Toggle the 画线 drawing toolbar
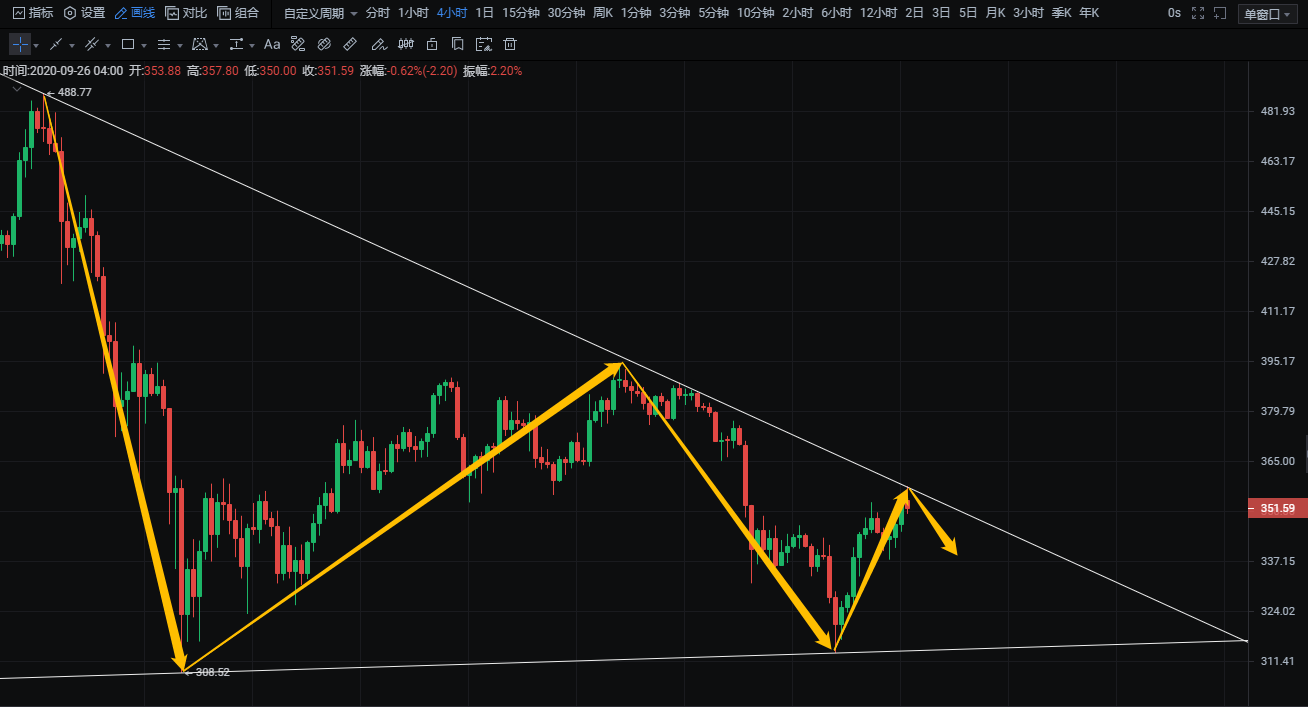This screenshot has width=1308, height=707. tap(134, 13)
